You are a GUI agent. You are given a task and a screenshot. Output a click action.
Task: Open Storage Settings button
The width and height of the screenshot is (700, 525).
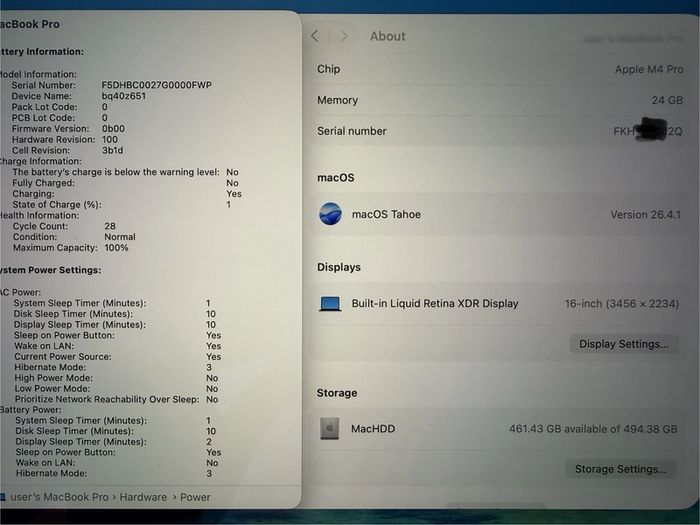click(x=621, y=469)
